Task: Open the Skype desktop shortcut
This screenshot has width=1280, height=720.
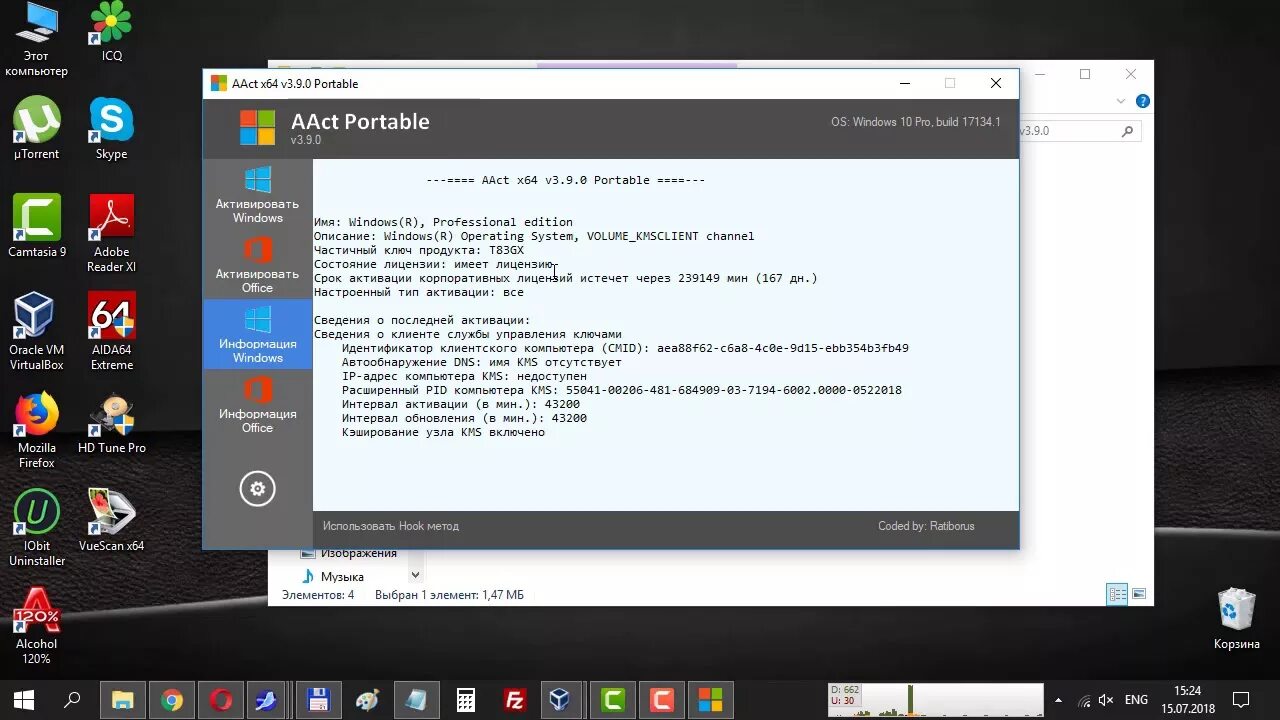Action: coord(112,128)
